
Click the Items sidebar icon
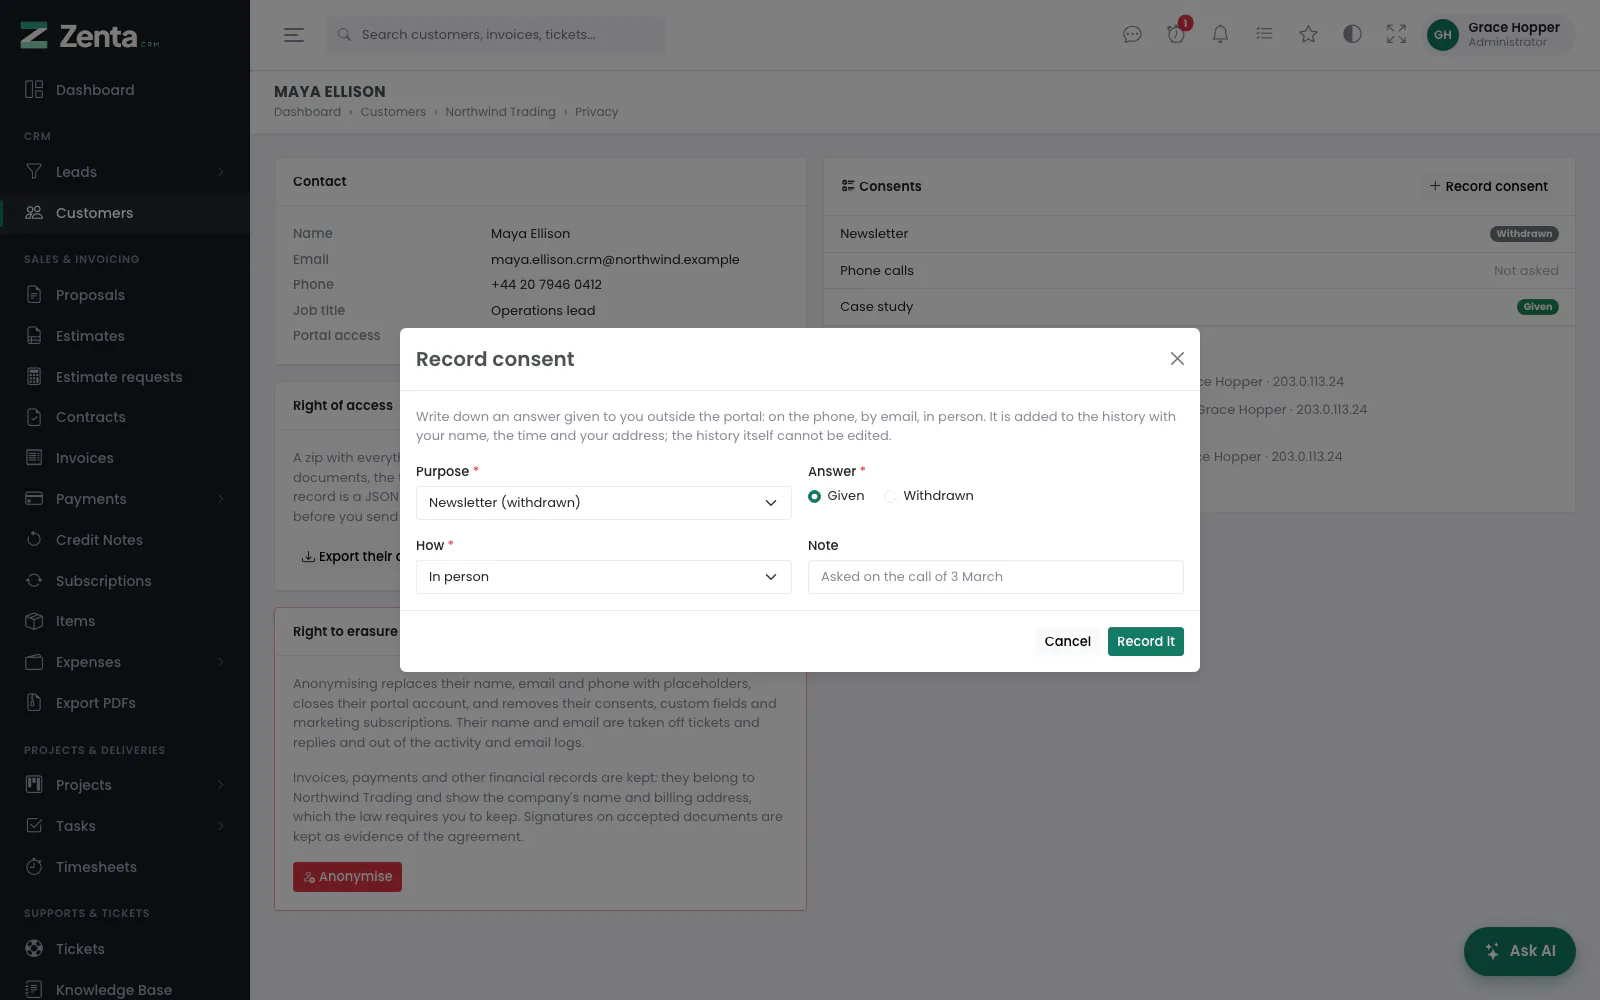click(x=34, y=621)
